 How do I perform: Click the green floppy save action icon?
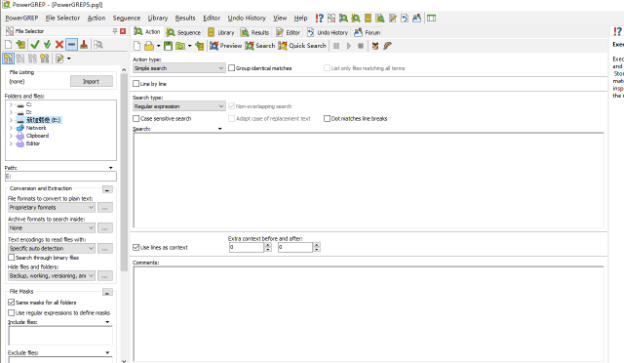[x=168, y=46]
